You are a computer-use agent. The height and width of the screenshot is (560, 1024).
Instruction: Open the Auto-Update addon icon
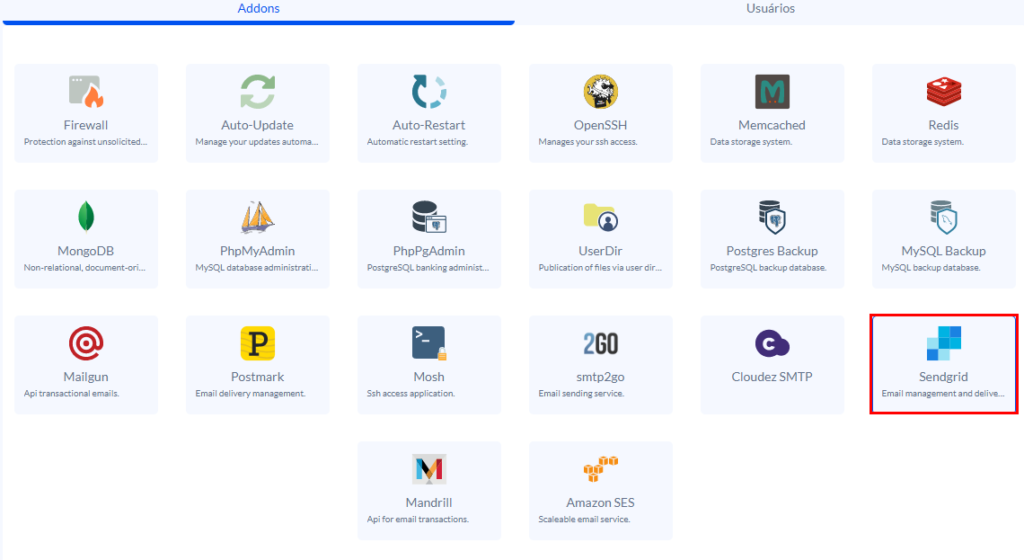point(257,92)
